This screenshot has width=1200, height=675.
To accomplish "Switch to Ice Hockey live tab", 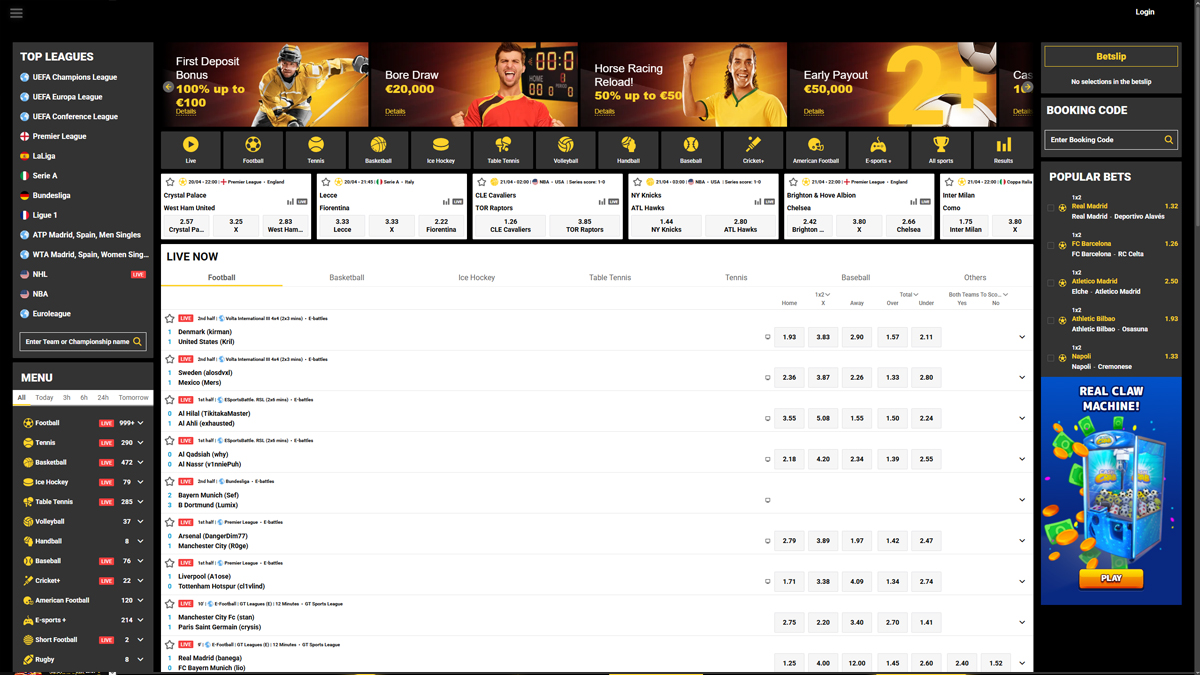I will click(476, 278).
